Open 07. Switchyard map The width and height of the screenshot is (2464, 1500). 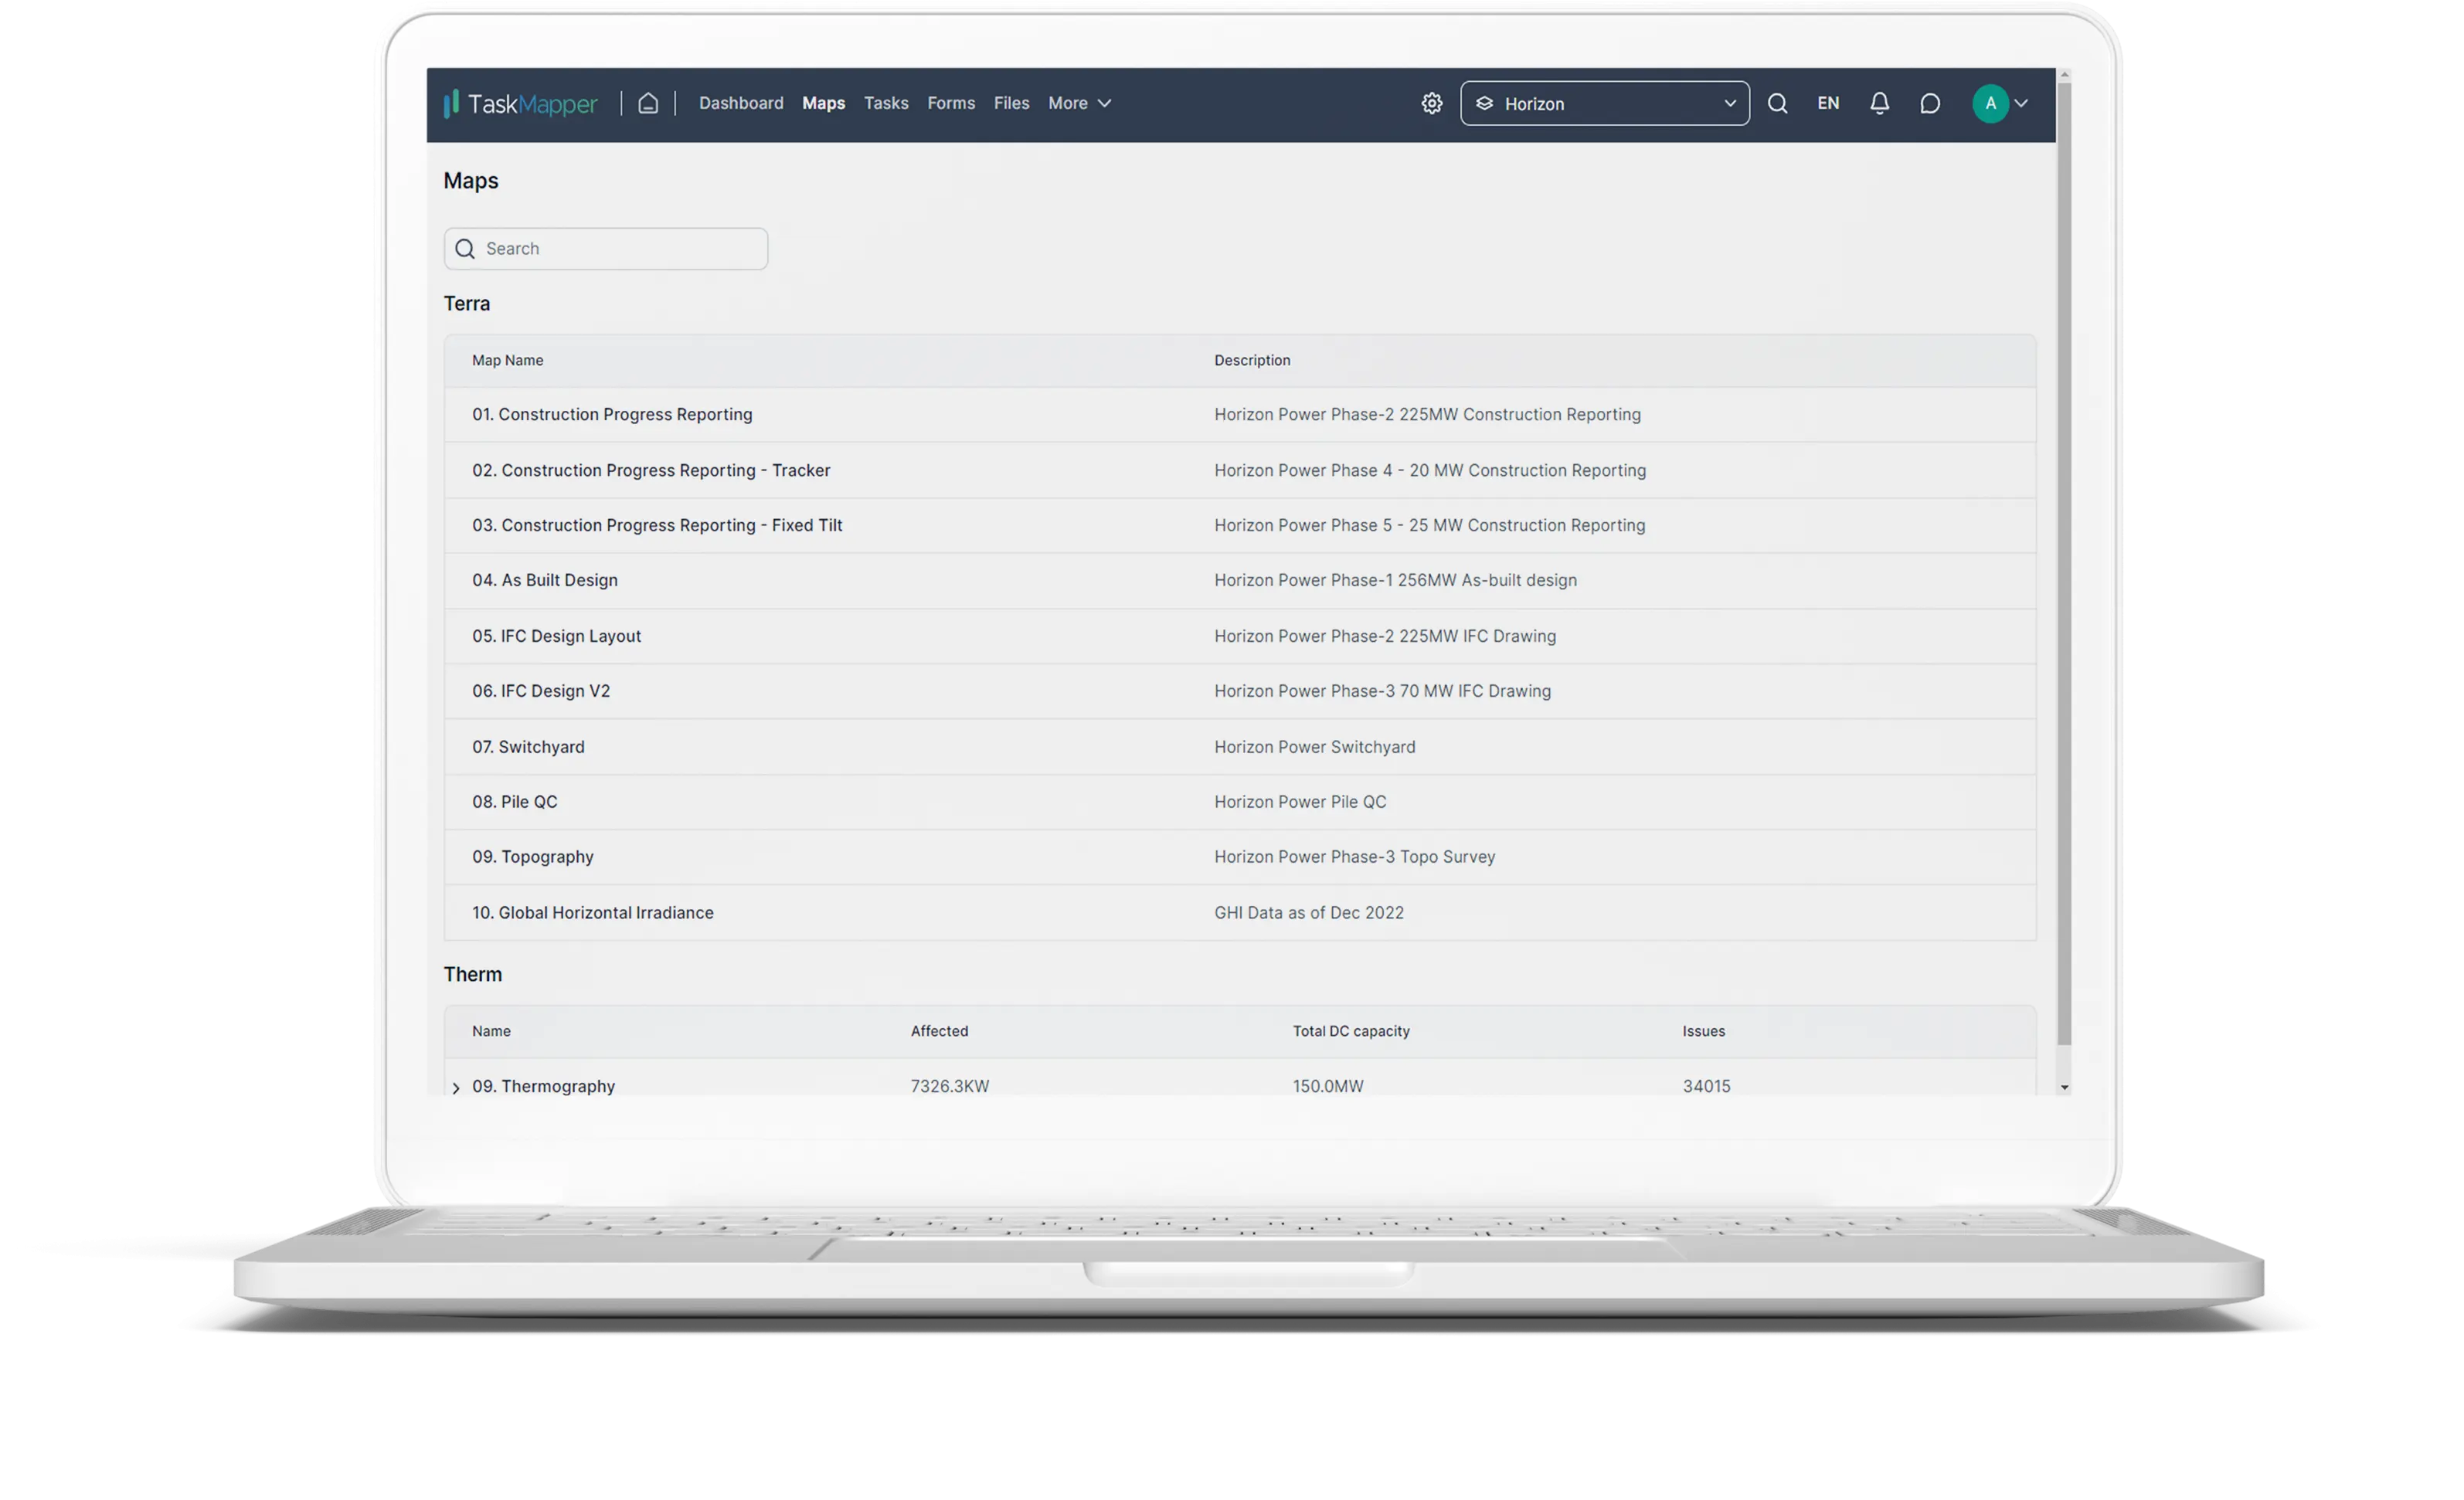(528, 747)
